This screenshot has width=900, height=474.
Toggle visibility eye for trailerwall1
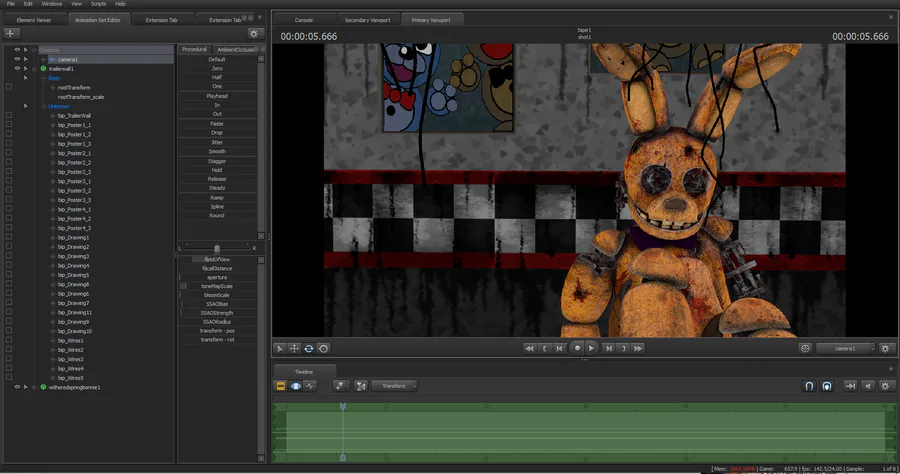17,68
